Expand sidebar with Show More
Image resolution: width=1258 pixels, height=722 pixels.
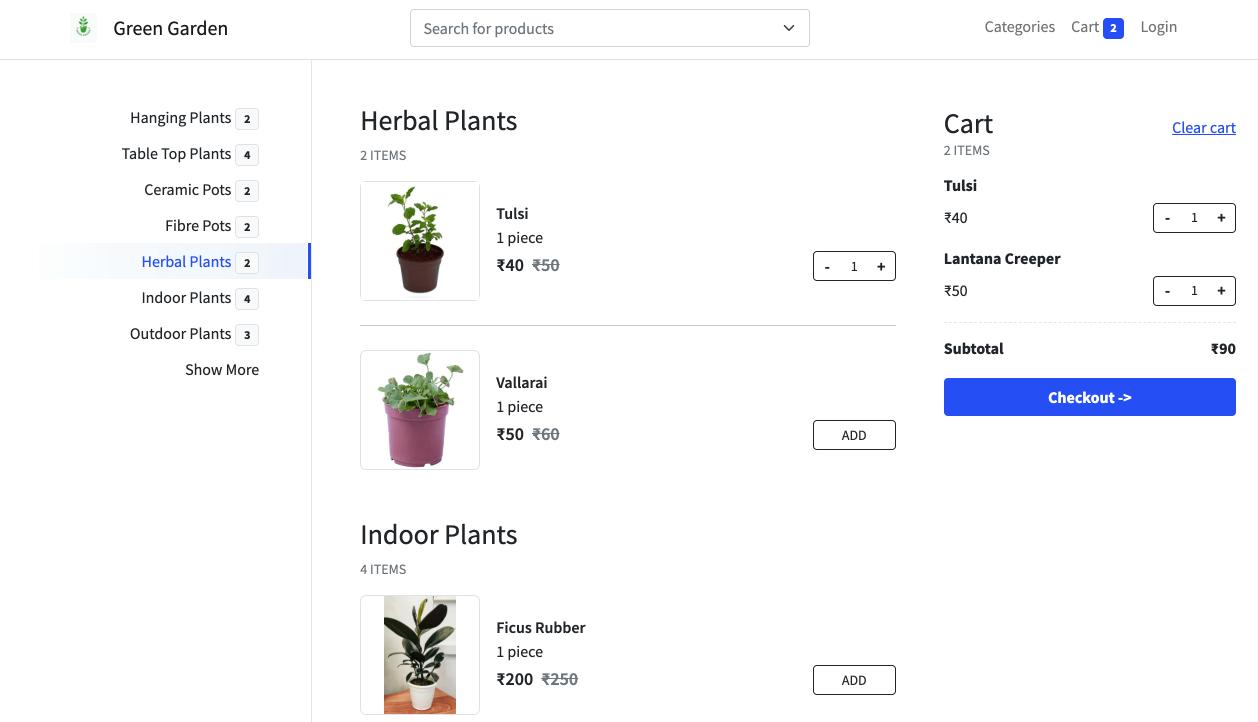pyautogui.click(x=222, y=370)
